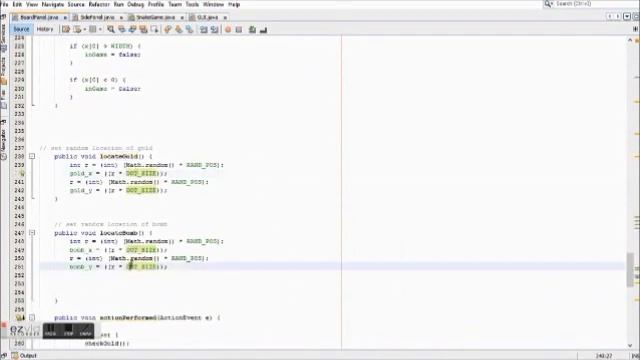Image resolution: width=640 pixels, height=360 pixels.
Task: Close the GUI.java tab
Action: [225, 18]
